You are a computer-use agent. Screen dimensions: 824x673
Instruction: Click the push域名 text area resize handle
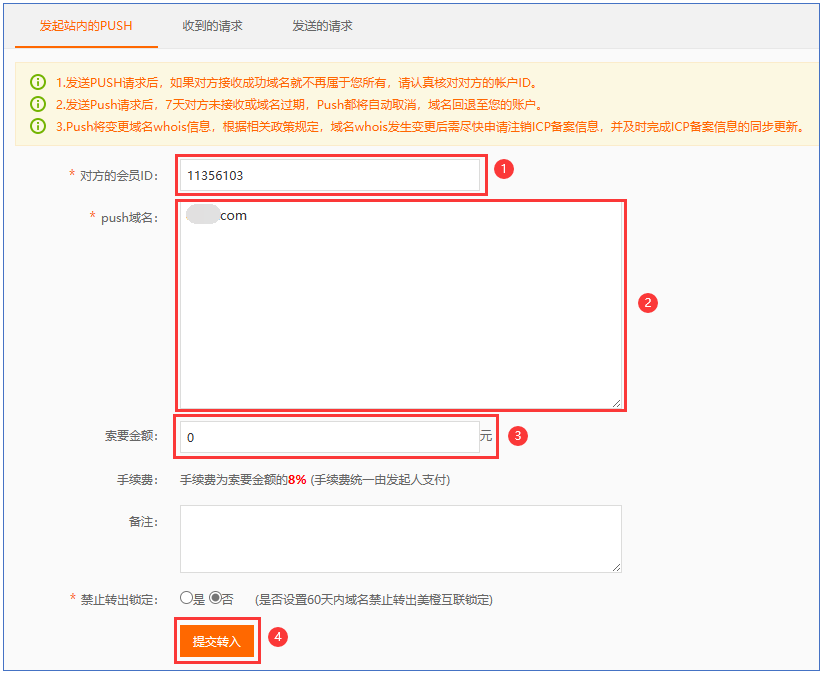[616, 402]
